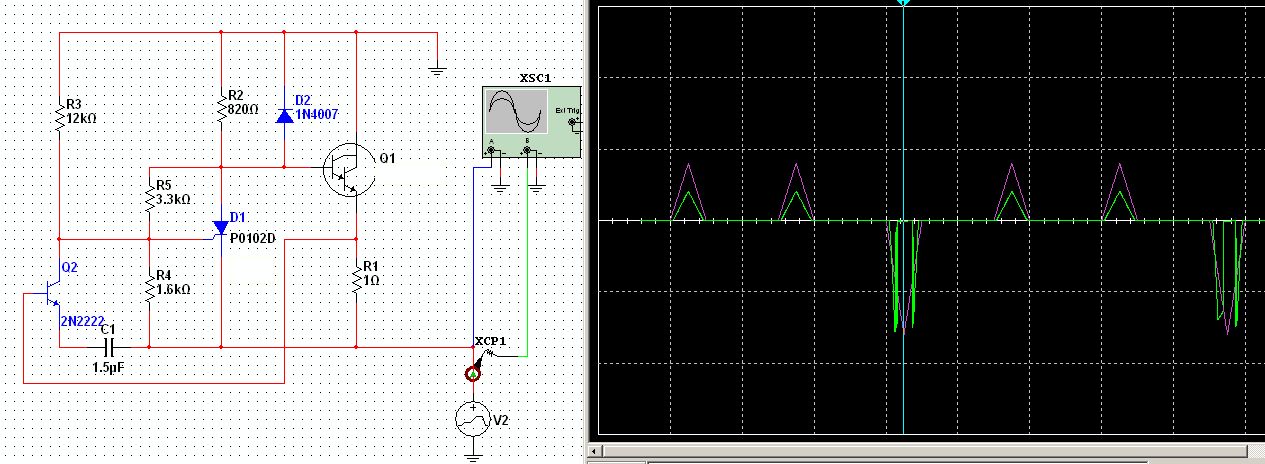This screenshot has height=464, width=1265.
Task: Click the "2N2222" label text
Action: [x=83, y=320]
